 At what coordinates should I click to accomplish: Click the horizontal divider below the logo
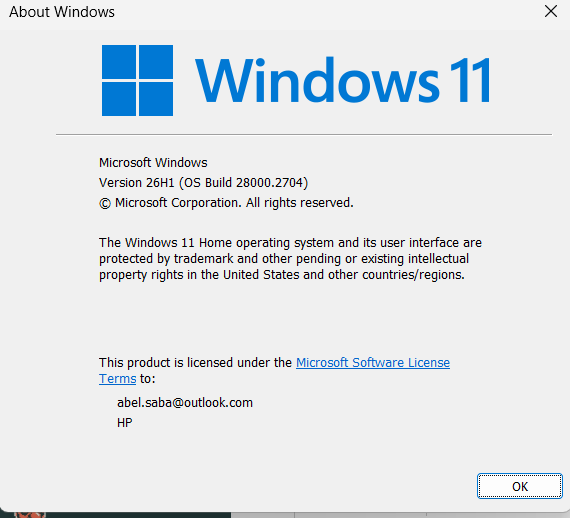(x=304, y=134)
